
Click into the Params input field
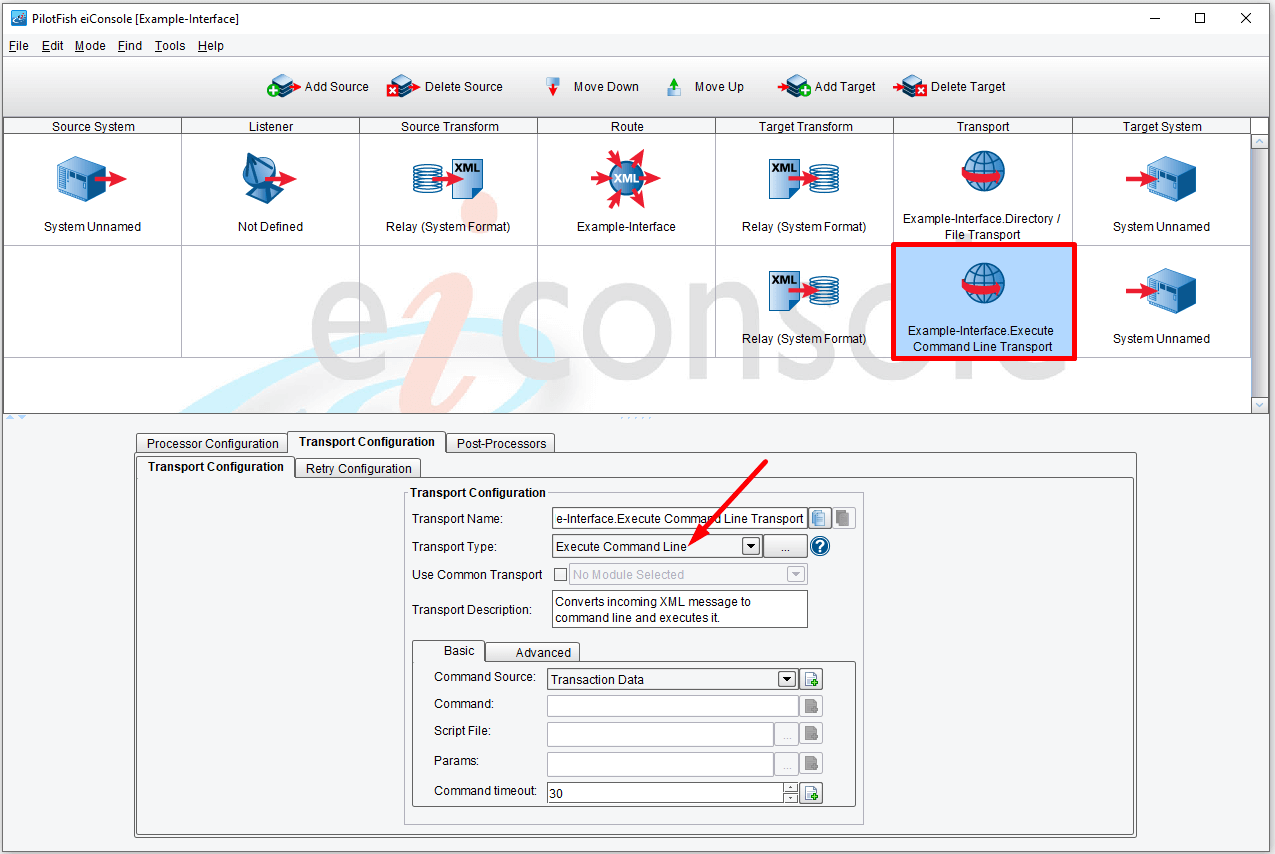(x=660, y=764)
